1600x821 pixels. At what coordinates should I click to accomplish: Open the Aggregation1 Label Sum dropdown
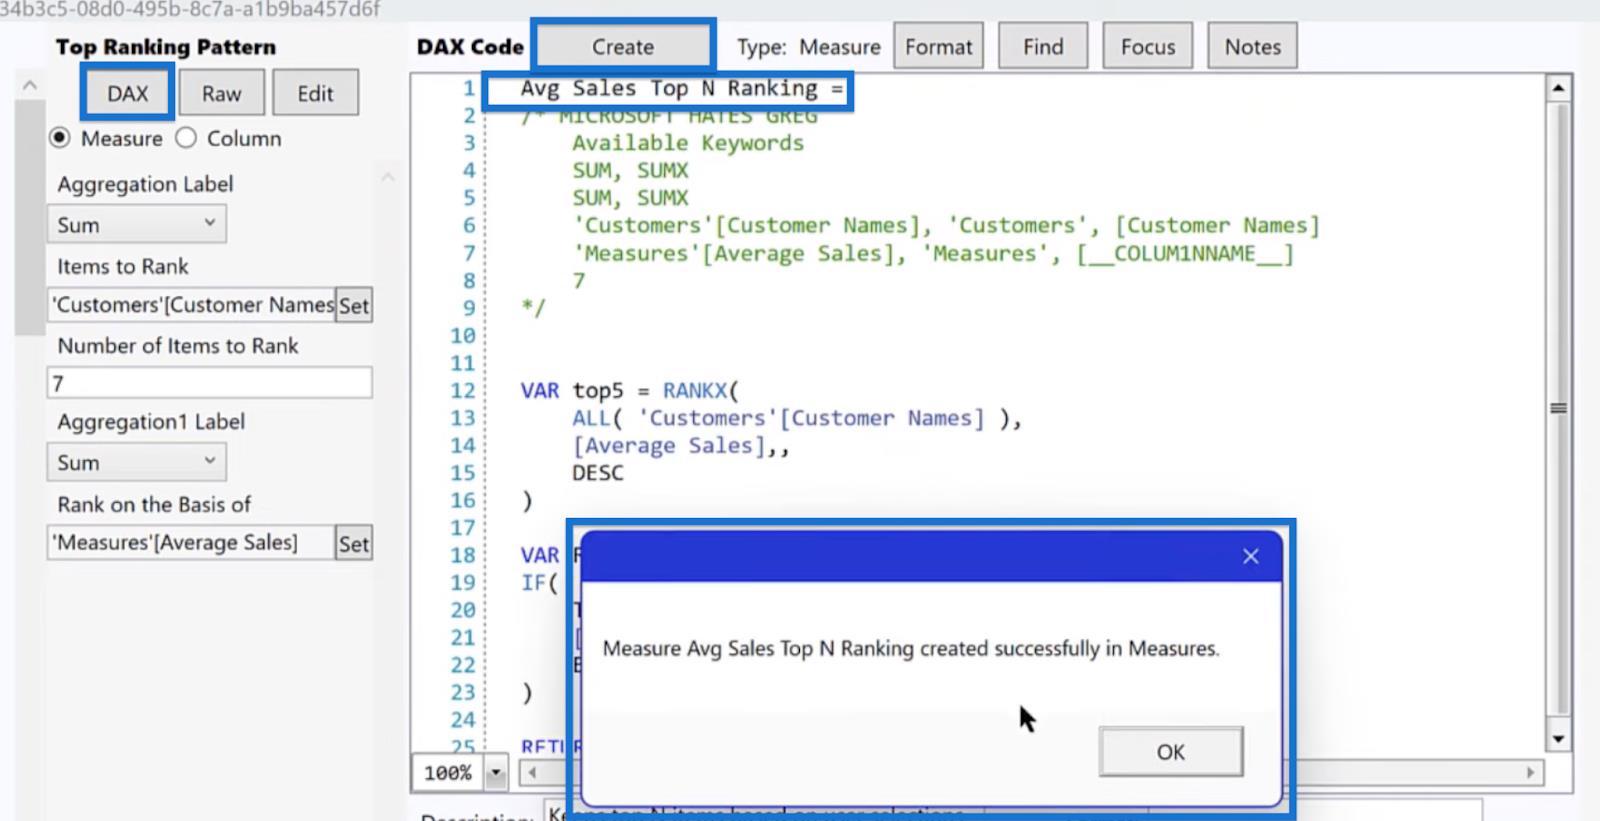pyautogui.click(x=136, y=462)
